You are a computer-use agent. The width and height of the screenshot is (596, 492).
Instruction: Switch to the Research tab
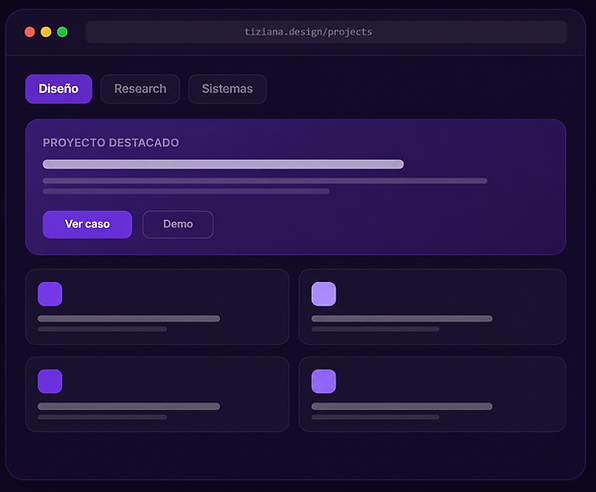coord(140,89)
